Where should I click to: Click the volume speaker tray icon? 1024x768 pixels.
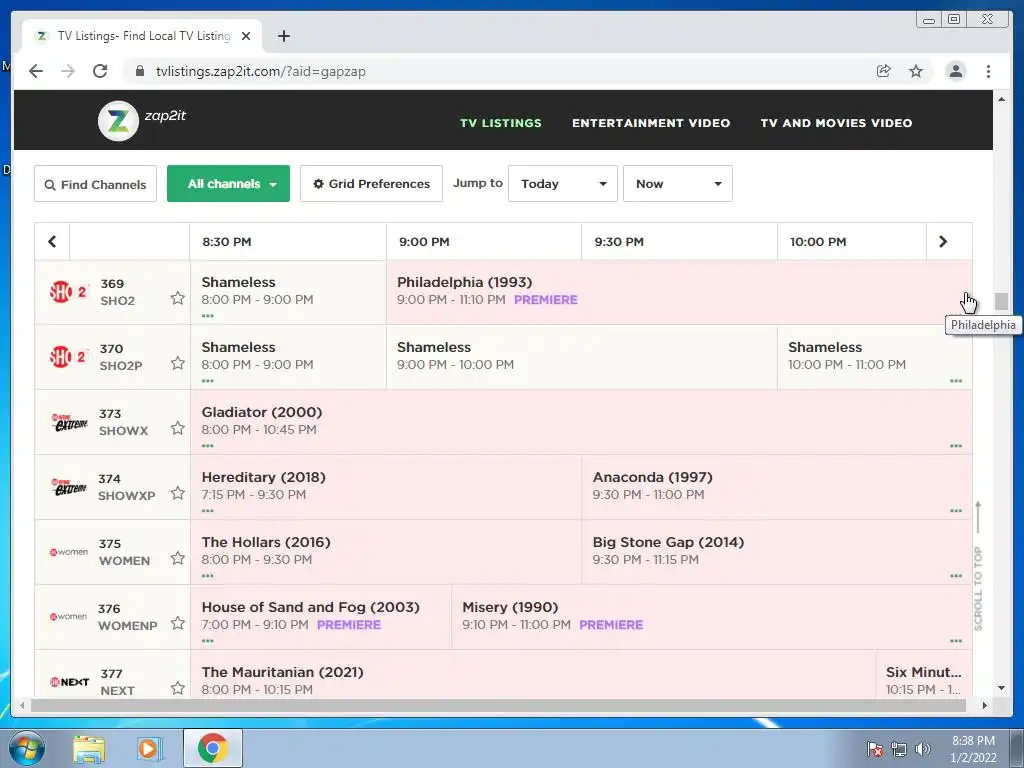(x=922, y=748)
